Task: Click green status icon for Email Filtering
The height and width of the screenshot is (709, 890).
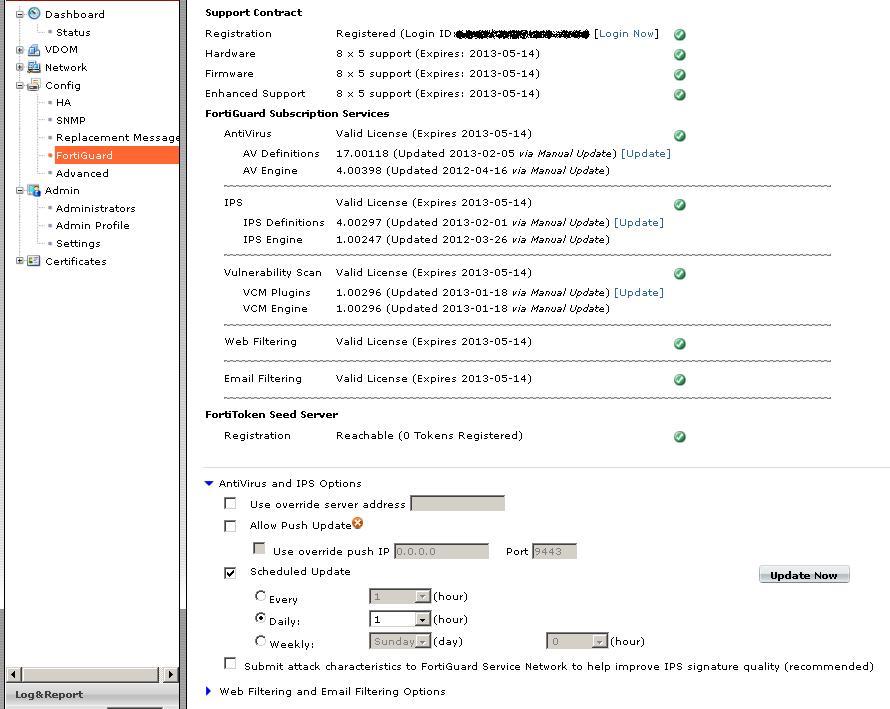Action: click(x=679, y=380)
